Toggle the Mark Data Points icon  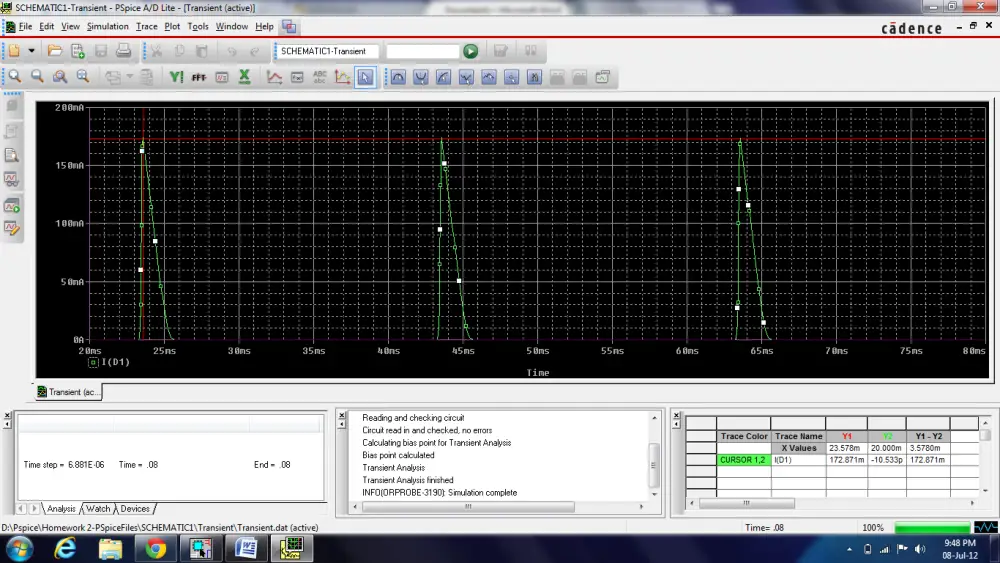tap(342, 77)
